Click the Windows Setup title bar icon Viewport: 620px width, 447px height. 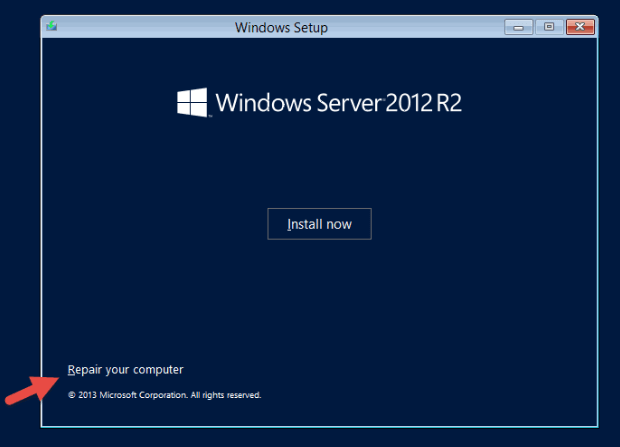click(52, 27)
